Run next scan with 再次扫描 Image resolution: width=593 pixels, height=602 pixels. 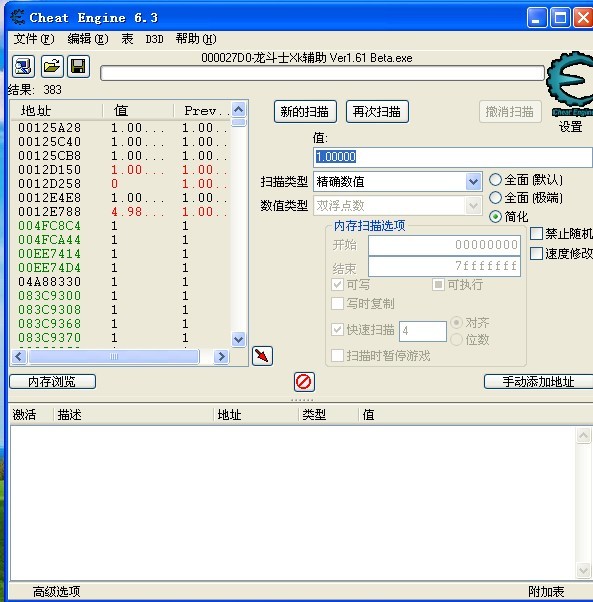coord(377,112)
